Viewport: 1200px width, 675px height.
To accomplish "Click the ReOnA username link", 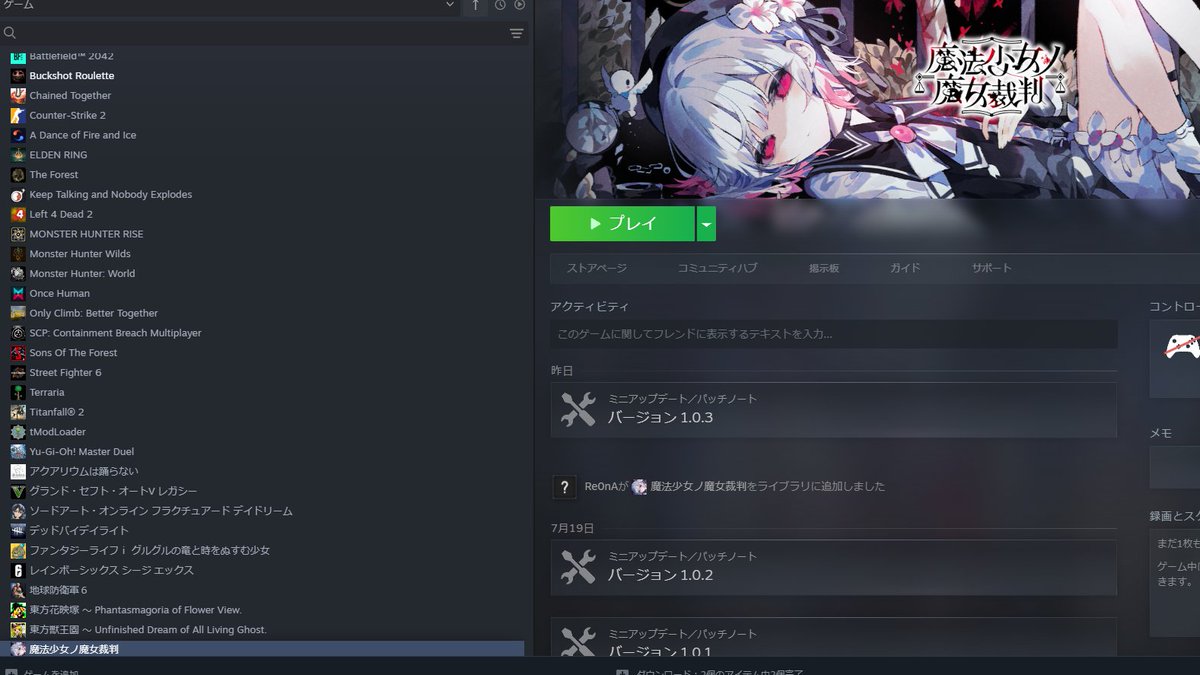I will [x=599, y=487].
